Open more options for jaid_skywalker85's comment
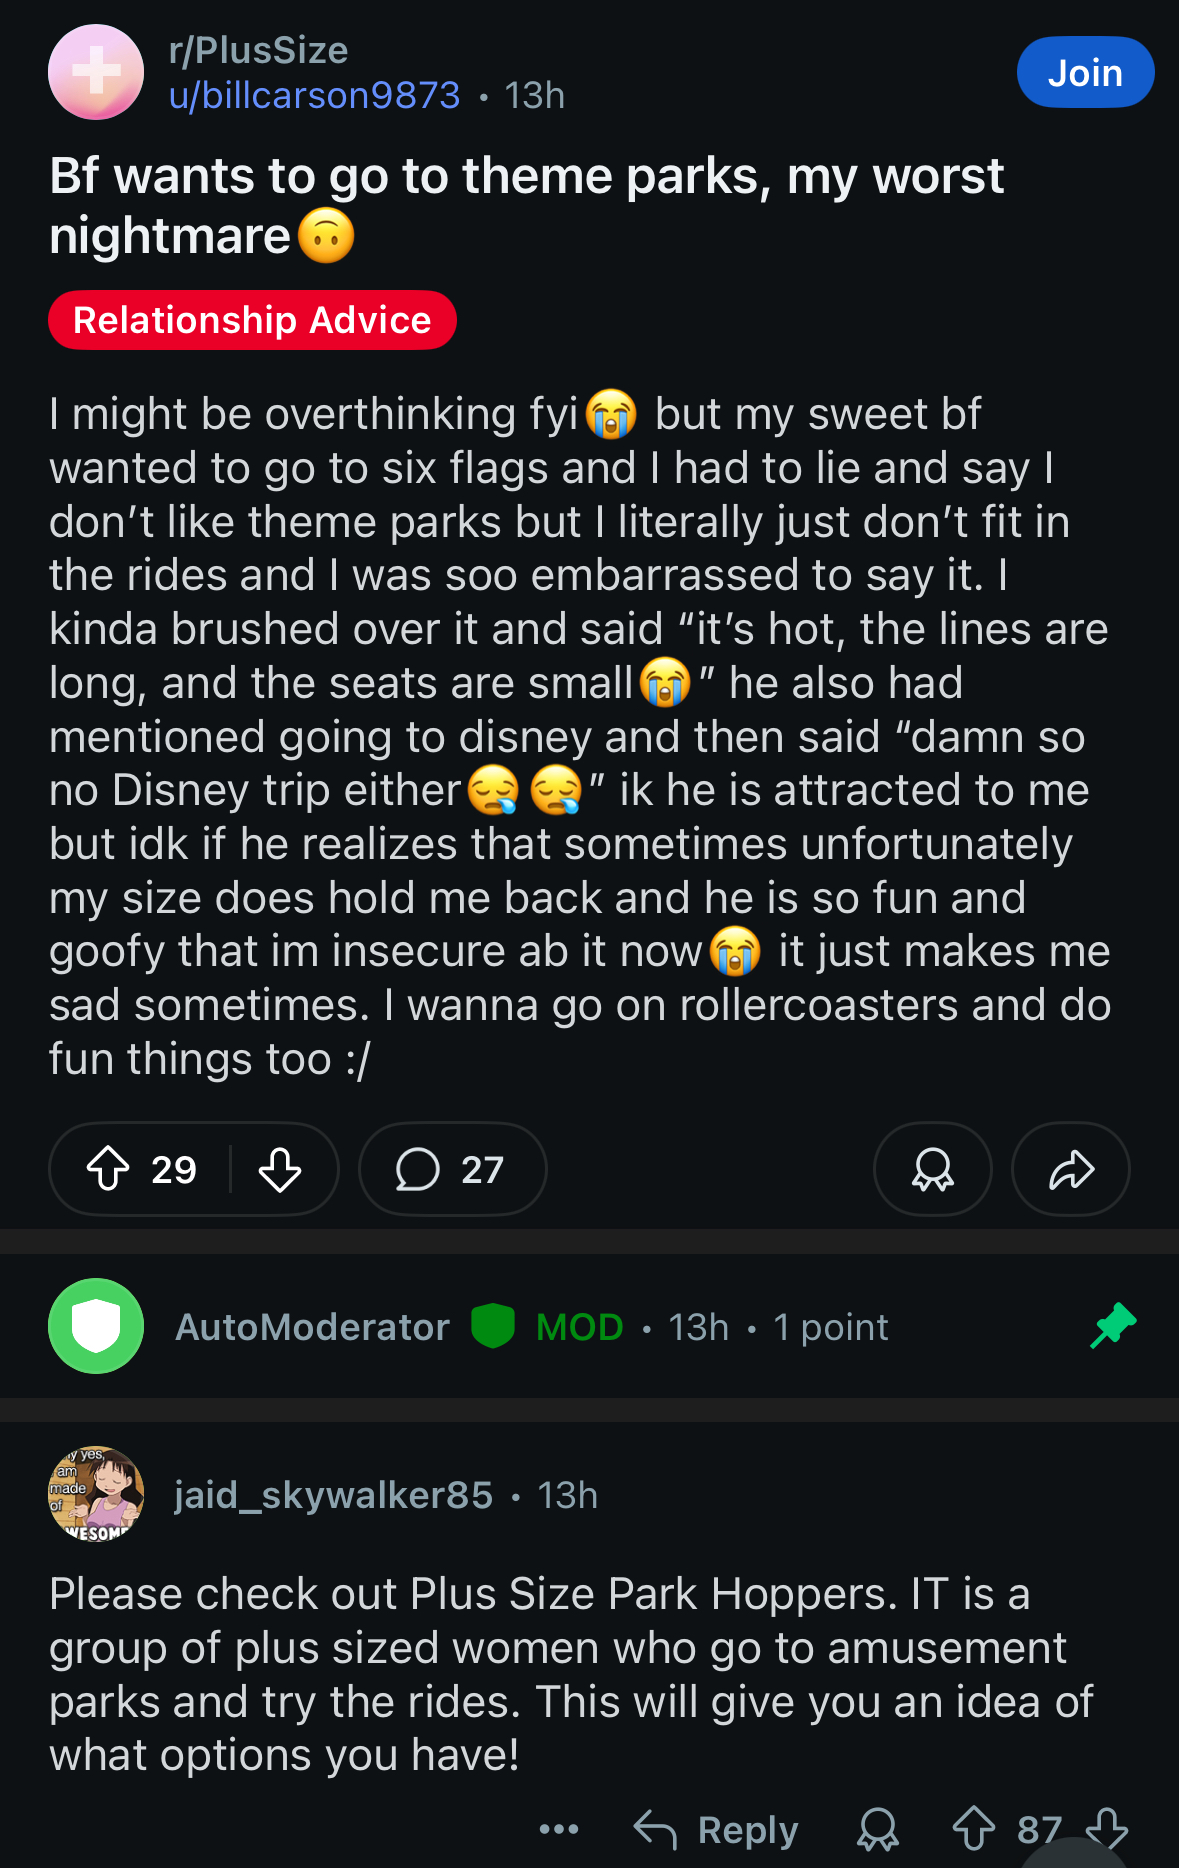The image size is (1179, 1868). pos(558,1829)
